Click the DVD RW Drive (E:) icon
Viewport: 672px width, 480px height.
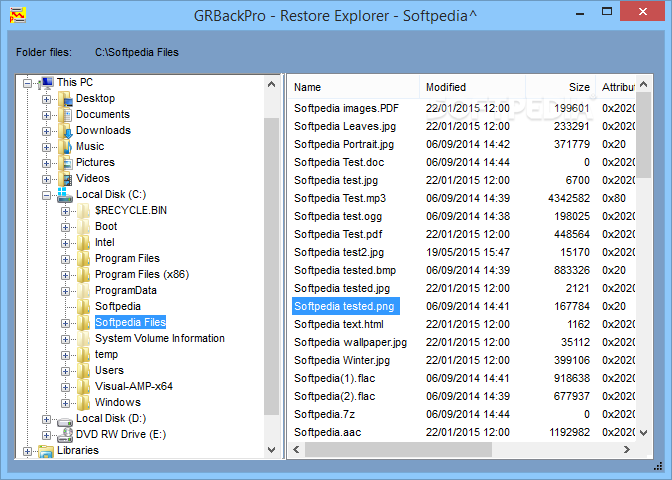pos(65,435)
